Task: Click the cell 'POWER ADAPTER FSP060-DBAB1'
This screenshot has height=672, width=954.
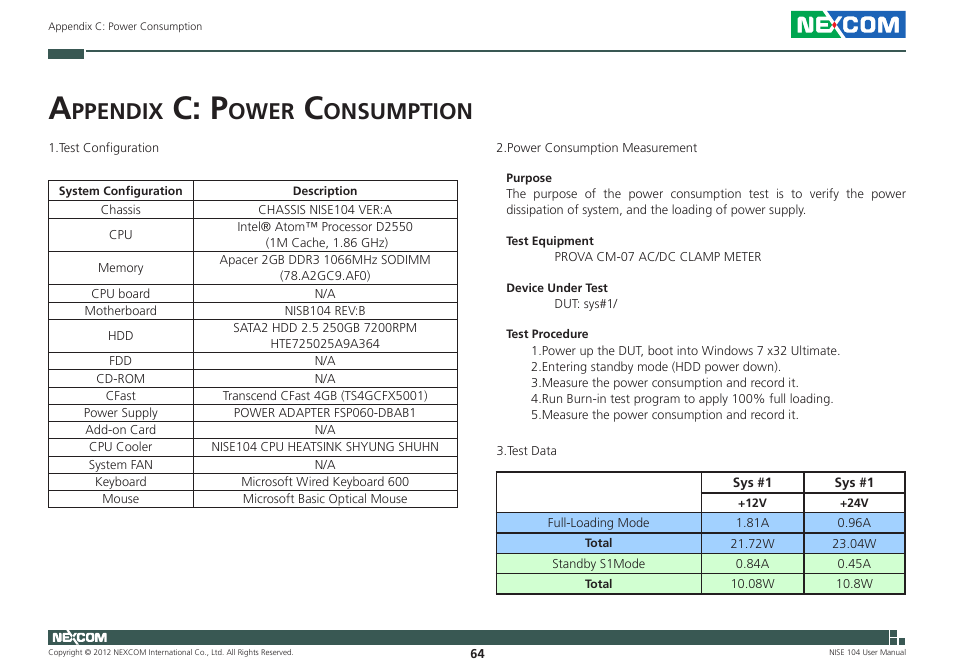Action: [325, 413]
